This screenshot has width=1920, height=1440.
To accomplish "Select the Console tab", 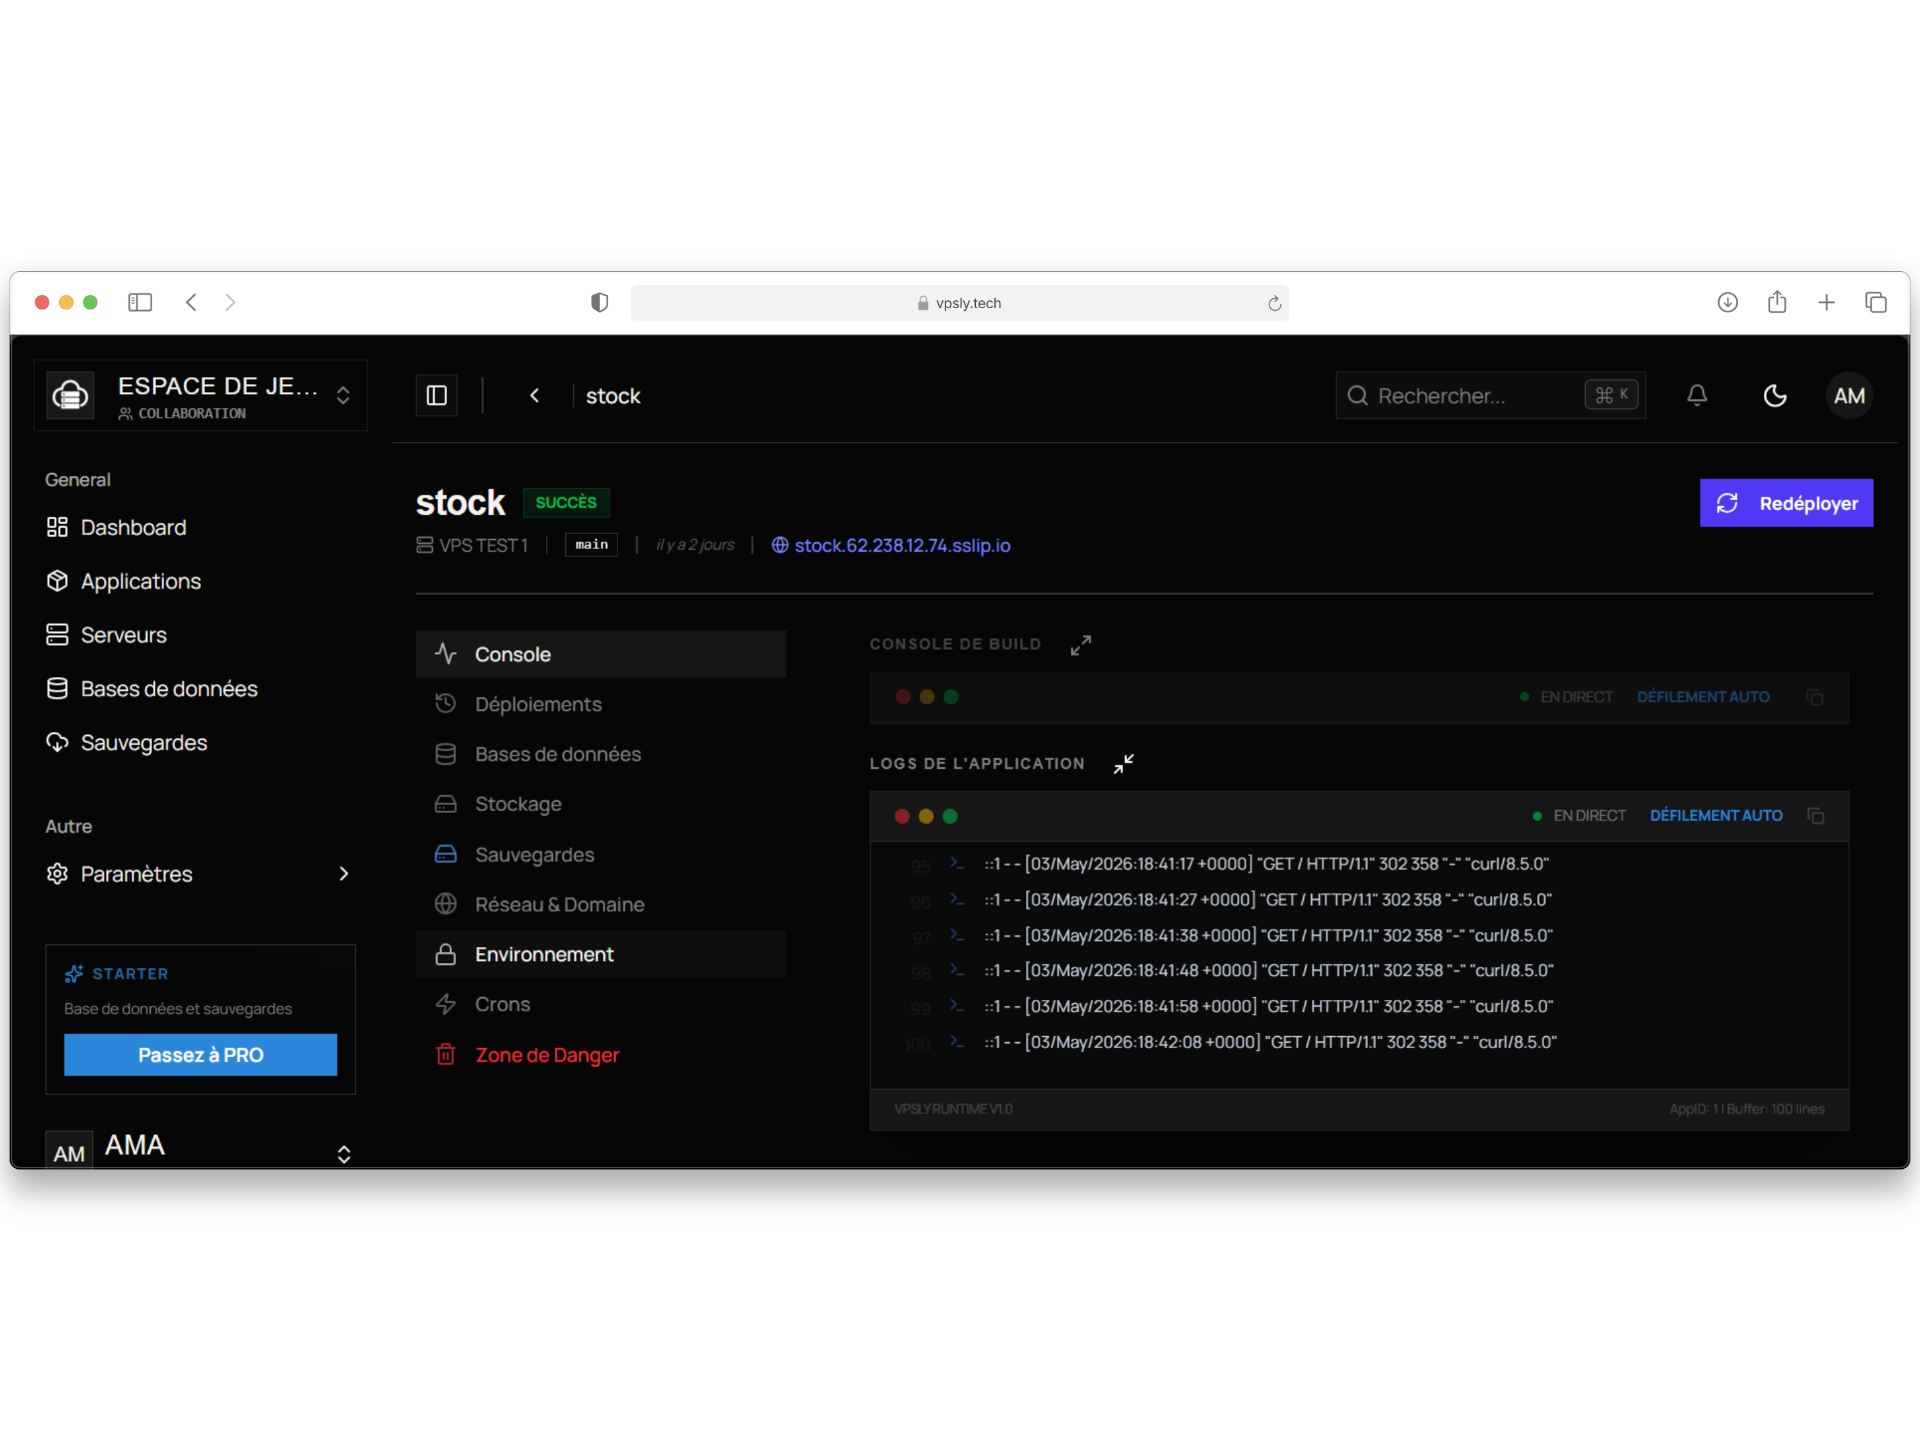I will click(600, 654).
